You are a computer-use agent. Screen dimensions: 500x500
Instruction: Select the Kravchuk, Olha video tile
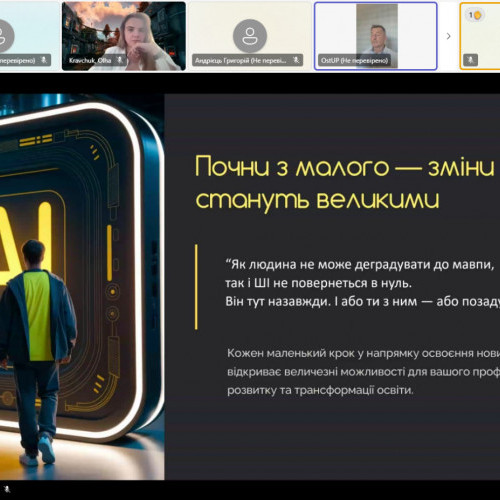pyautogui.click(x=124, y=36)
